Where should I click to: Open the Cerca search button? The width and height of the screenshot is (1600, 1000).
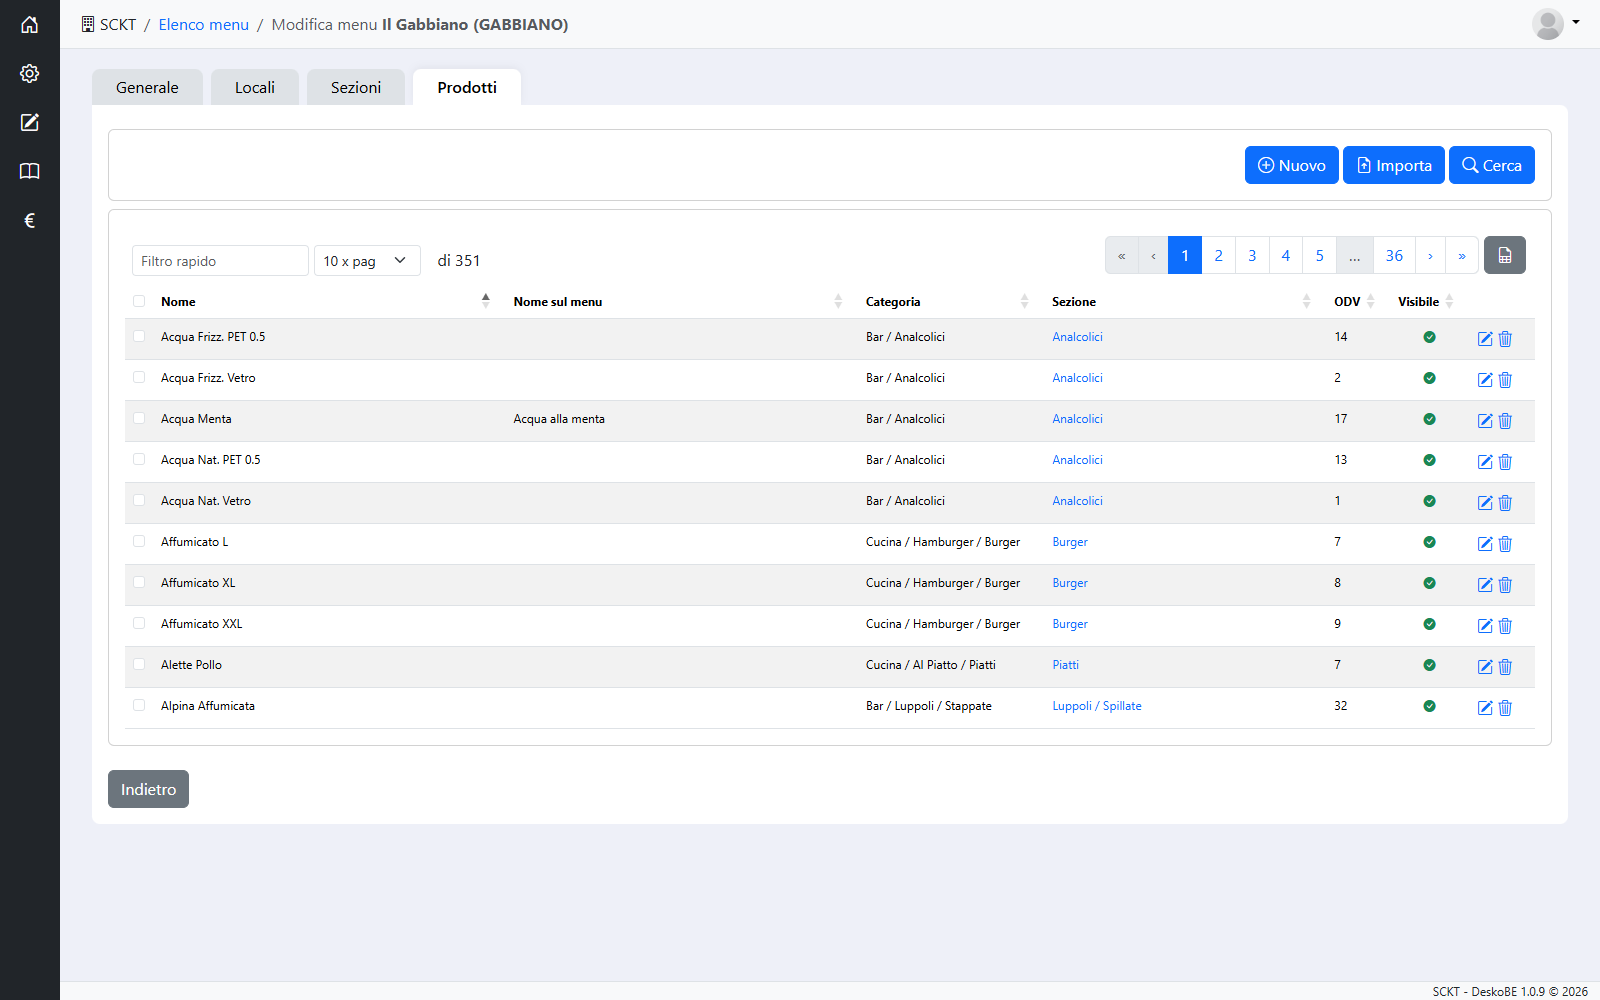click(1491, 165)
